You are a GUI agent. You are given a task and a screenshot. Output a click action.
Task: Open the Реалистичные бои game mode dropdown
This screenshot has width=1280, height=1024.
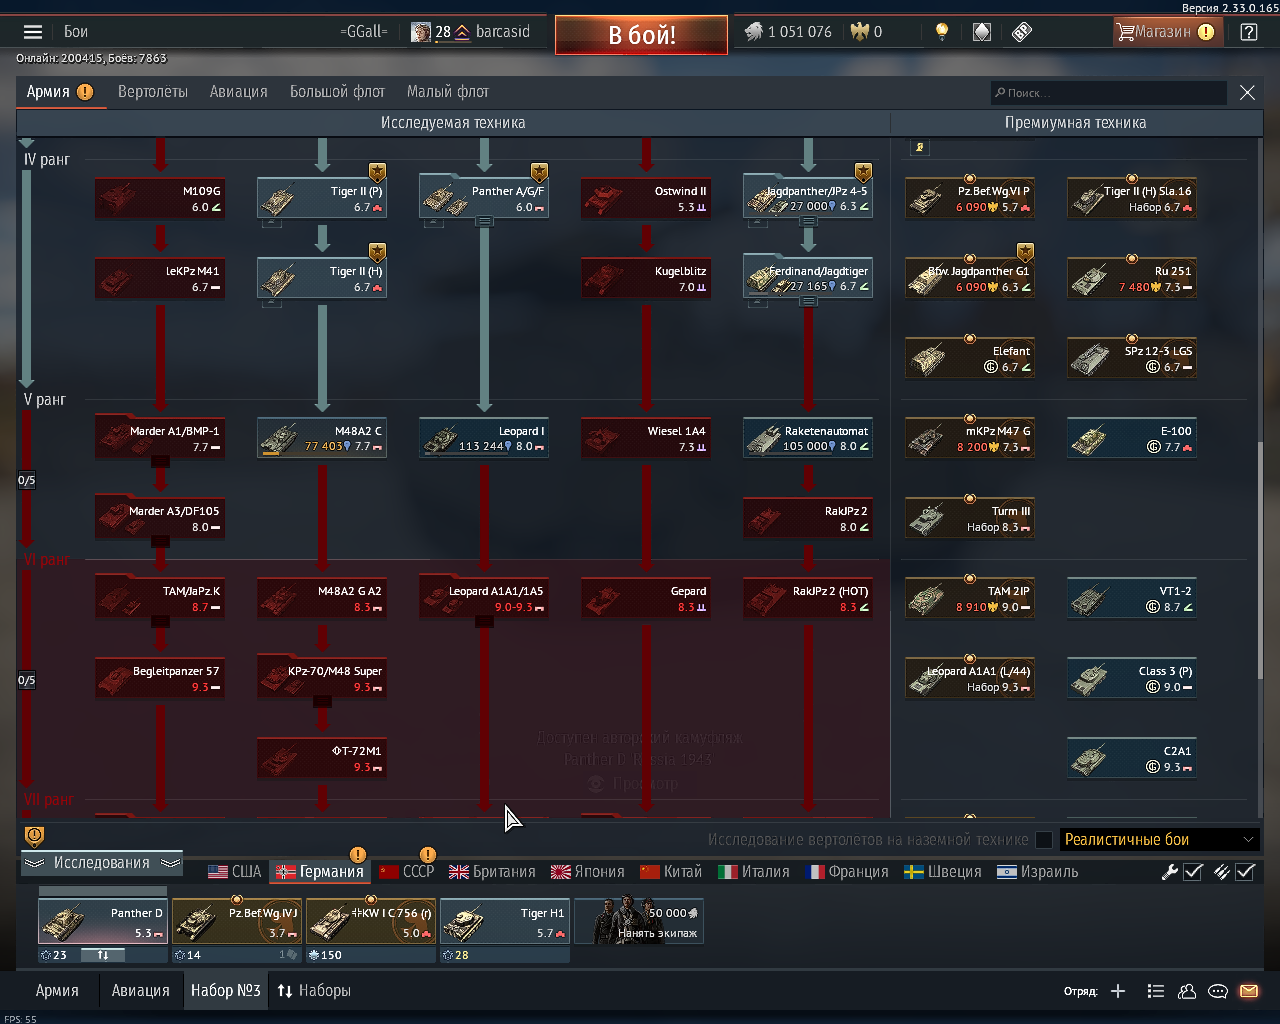(1159, 840)
